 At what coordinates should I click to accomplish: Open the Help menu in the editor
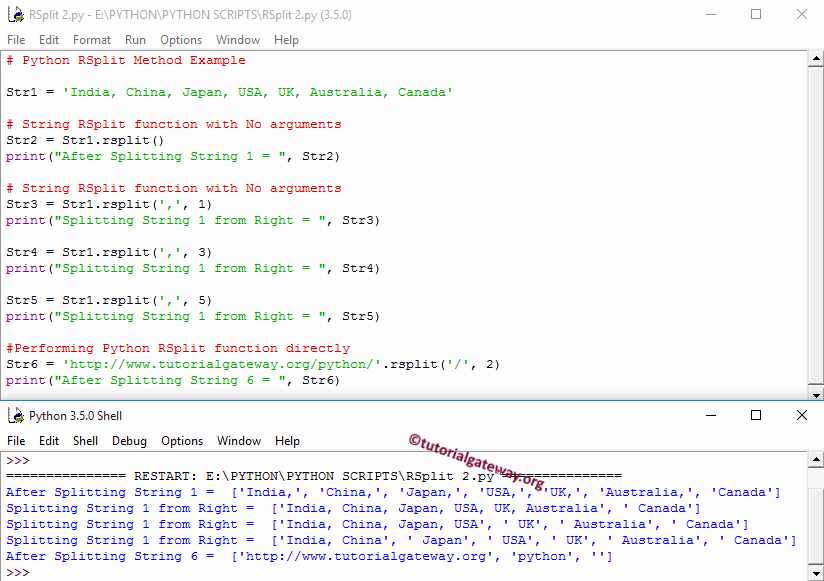tap(286, 40)
